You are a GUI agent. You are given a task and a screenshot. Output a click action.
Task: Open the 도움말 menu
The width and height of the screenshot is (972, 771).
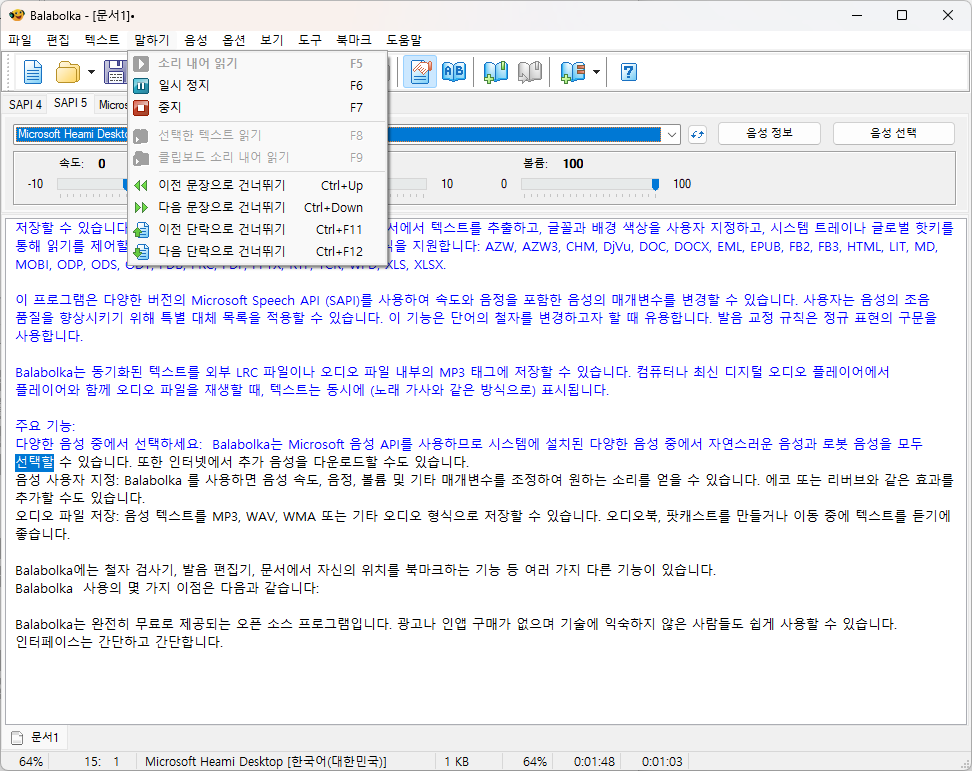click(x=404, y=40)
